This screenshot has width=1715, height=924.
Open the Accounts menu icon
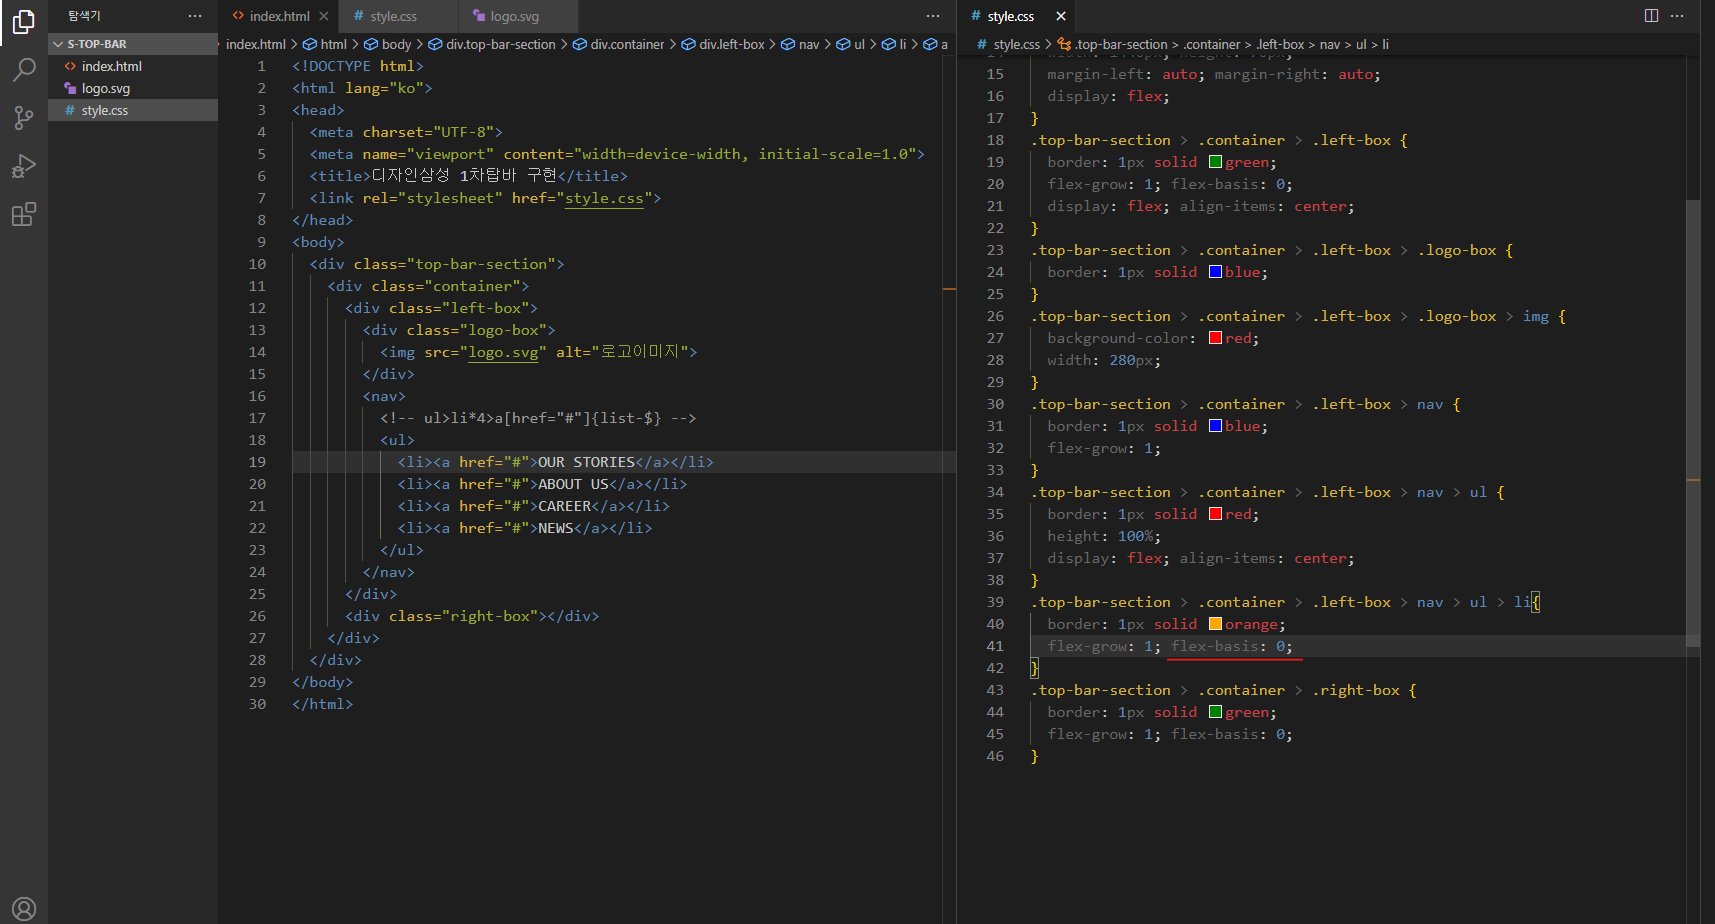pos(24,908)
